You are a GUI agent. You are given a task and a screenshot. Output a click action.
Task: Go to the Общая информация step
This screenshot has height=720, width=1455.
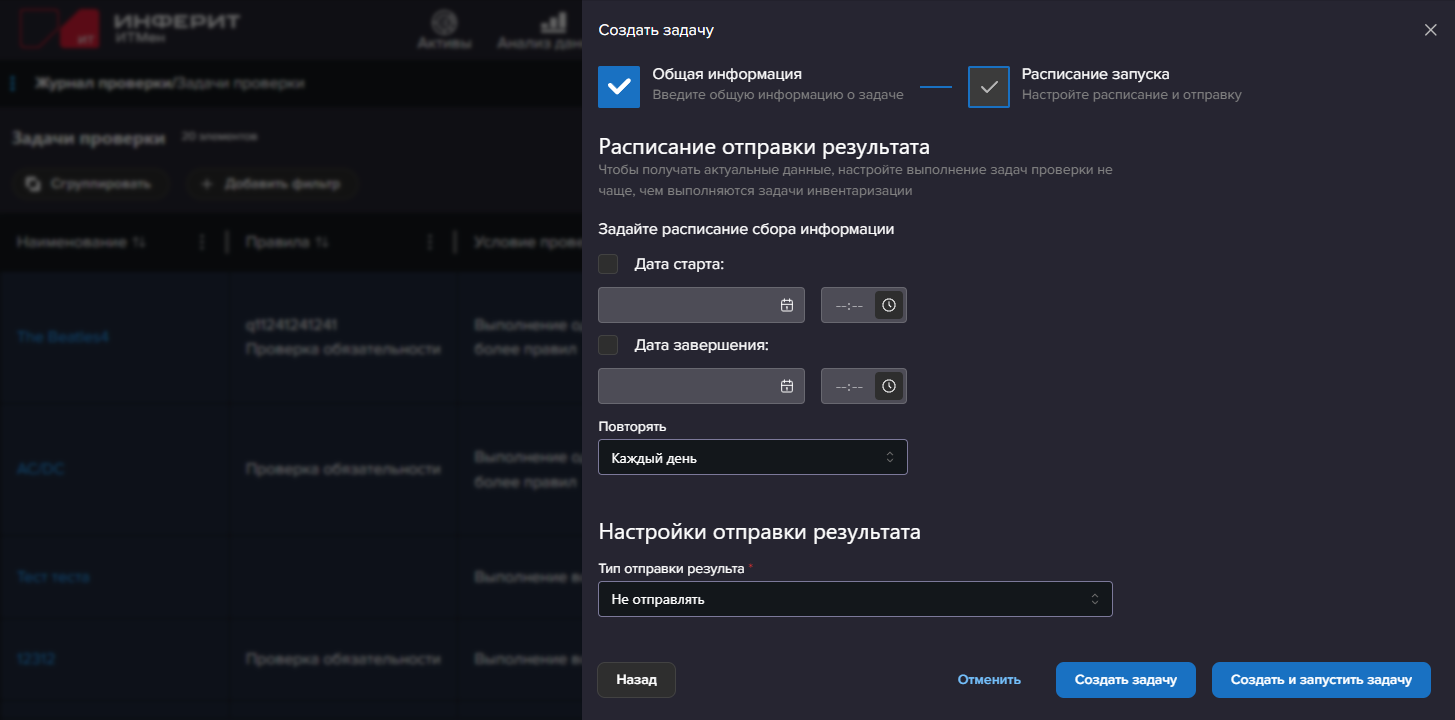727,74
